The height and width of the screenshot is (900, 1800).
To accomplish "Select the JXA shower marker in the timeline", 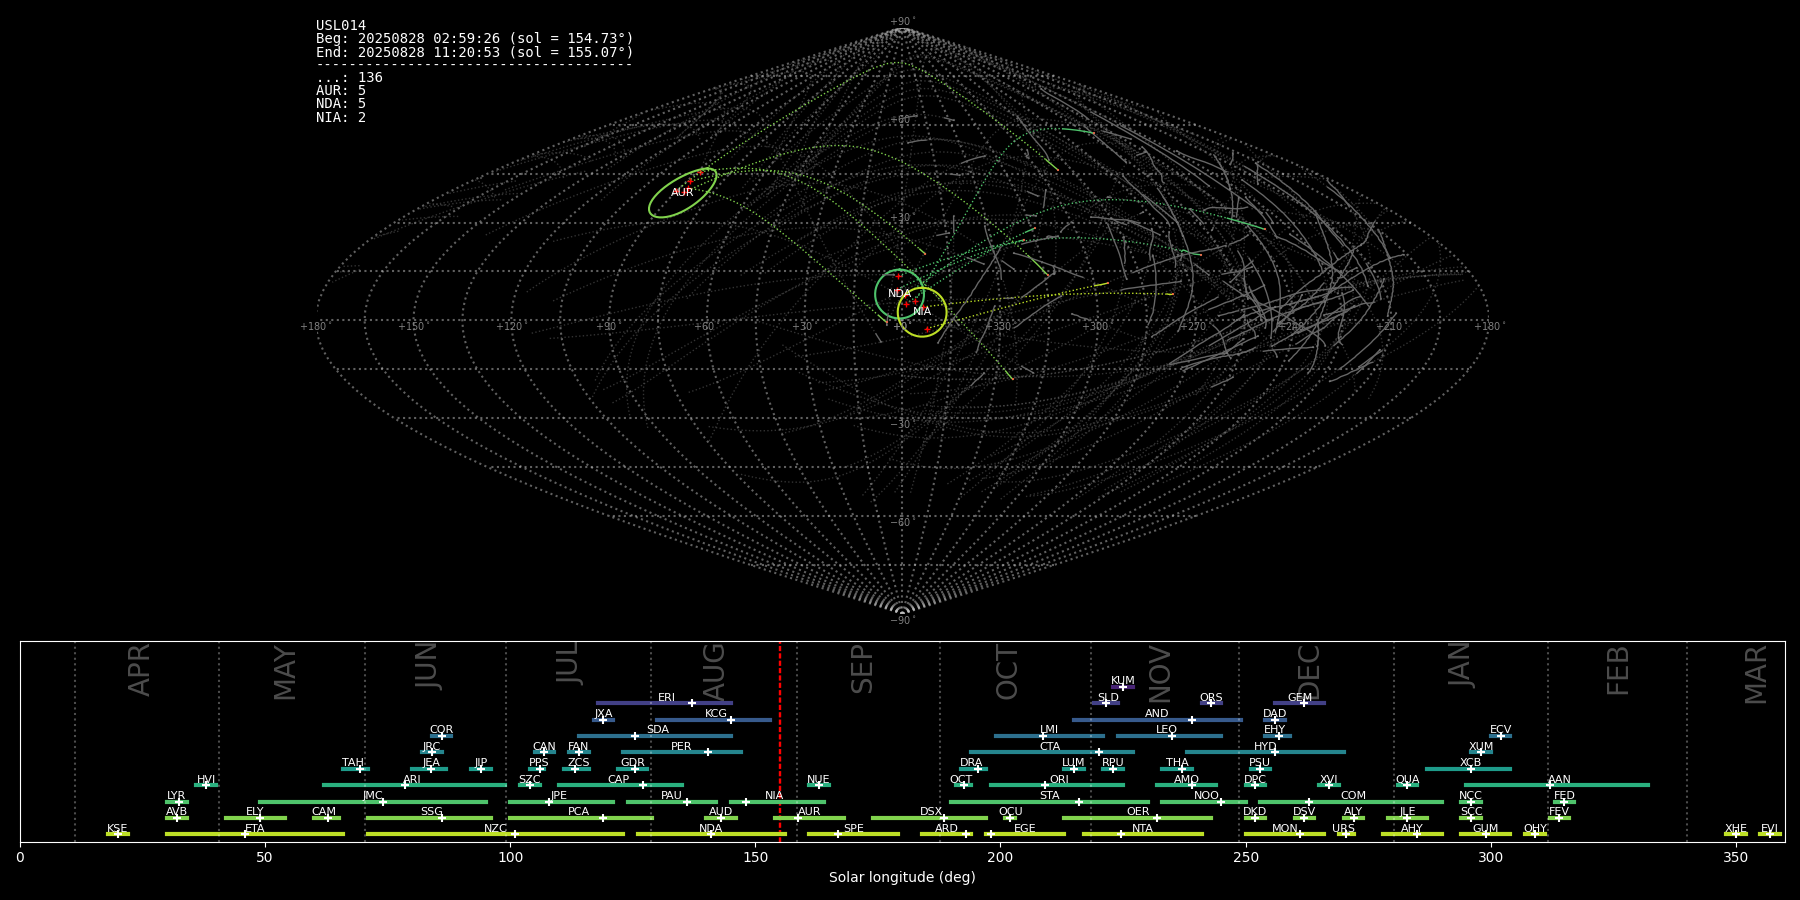I will (x=603, y=719).
